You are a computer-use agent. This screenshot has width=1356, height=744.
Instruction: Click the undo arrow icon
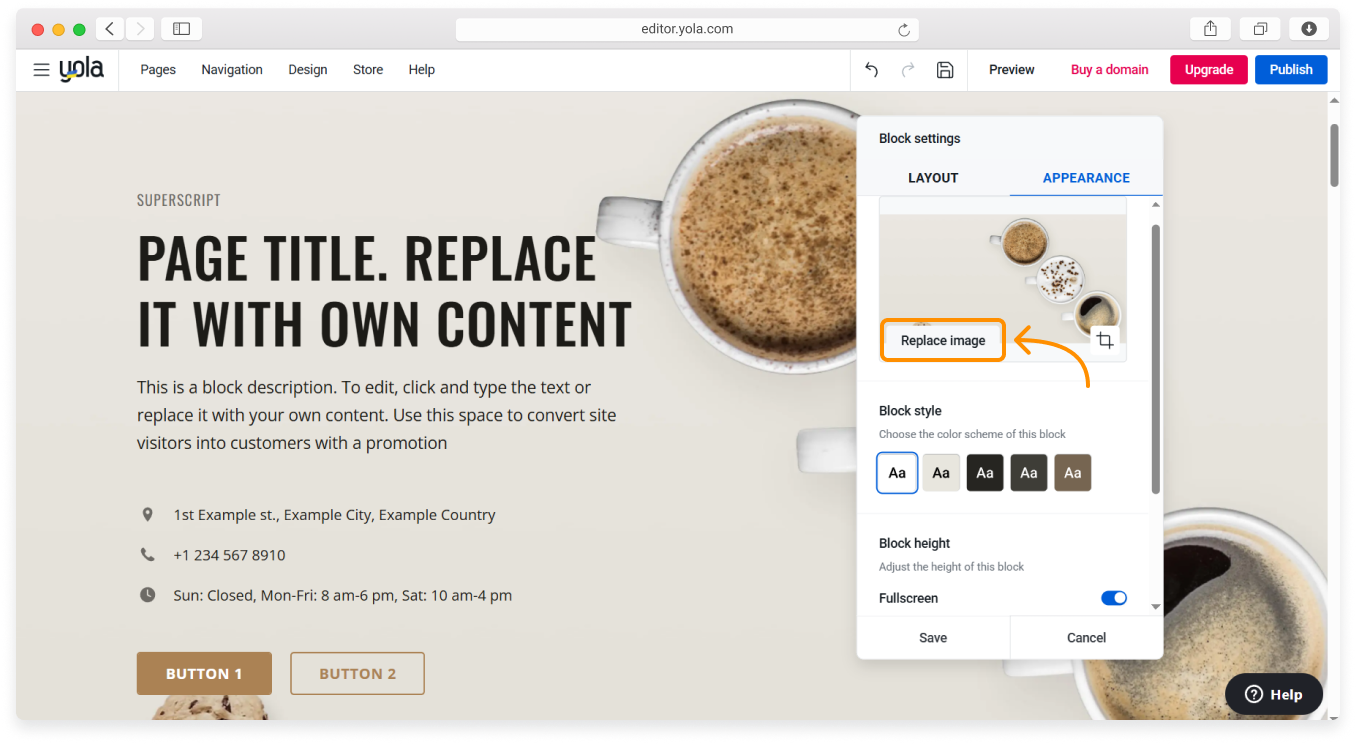tap(871, 70)
